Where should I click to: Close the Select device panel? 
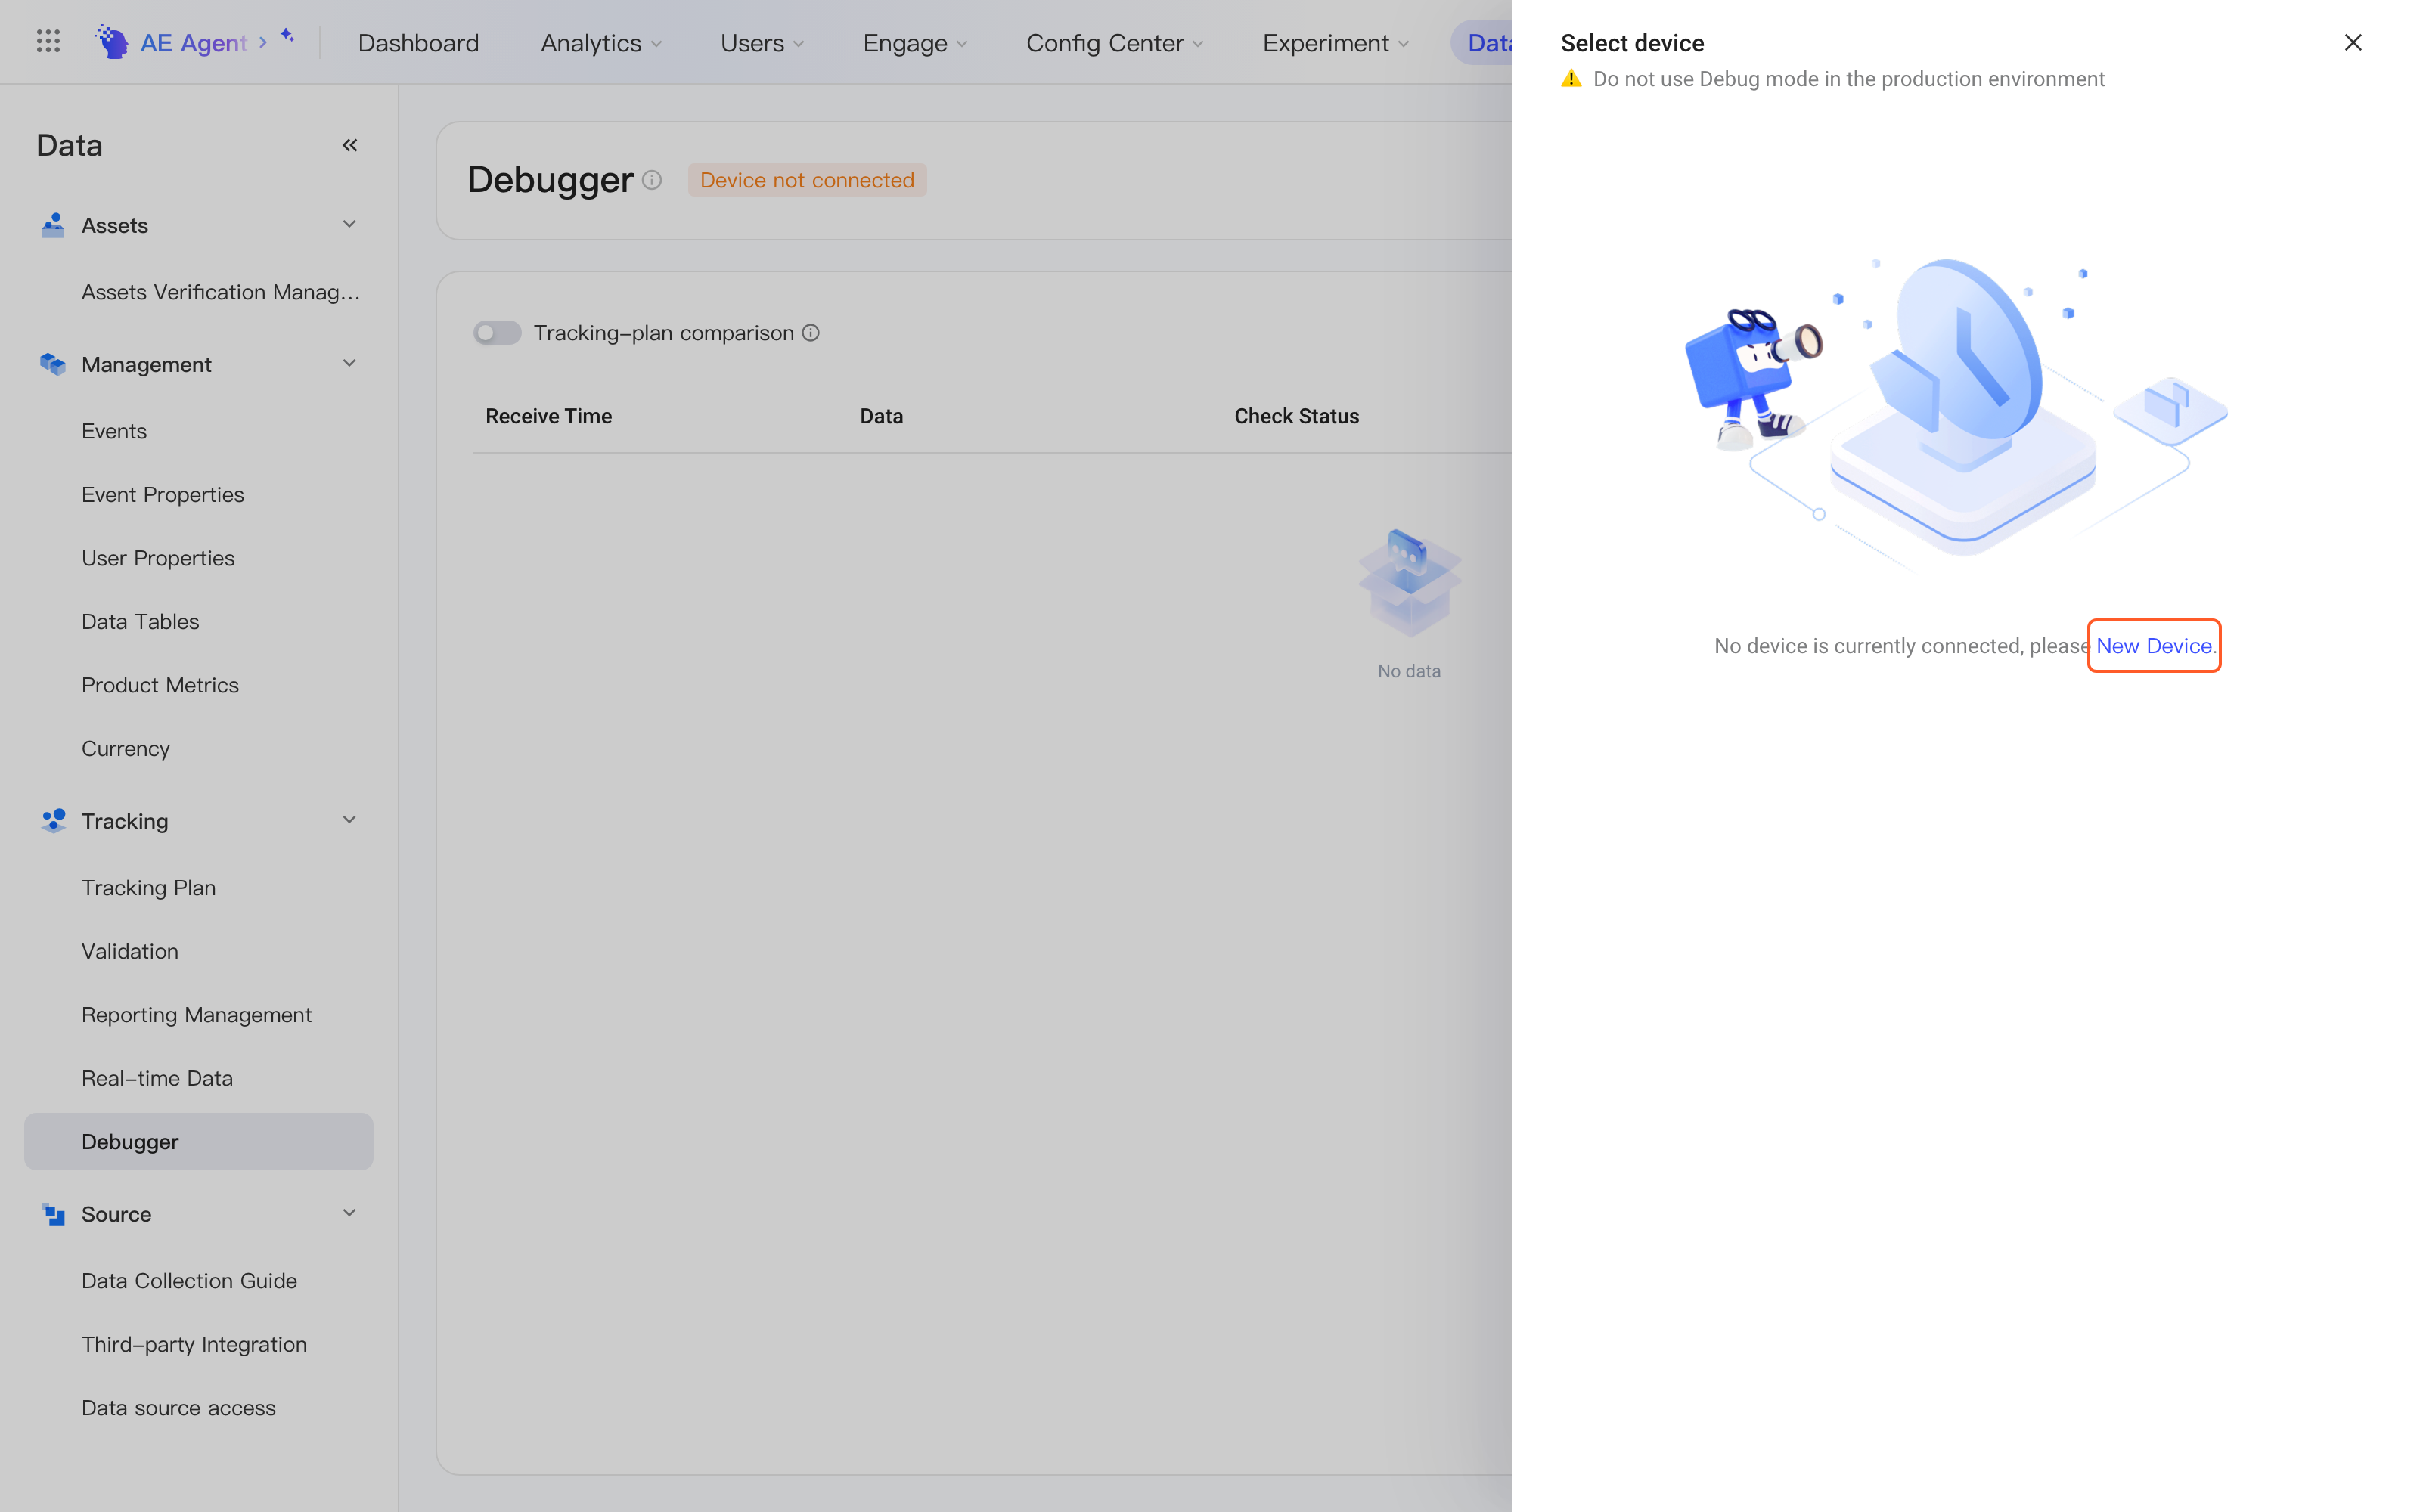point(2353,42)
